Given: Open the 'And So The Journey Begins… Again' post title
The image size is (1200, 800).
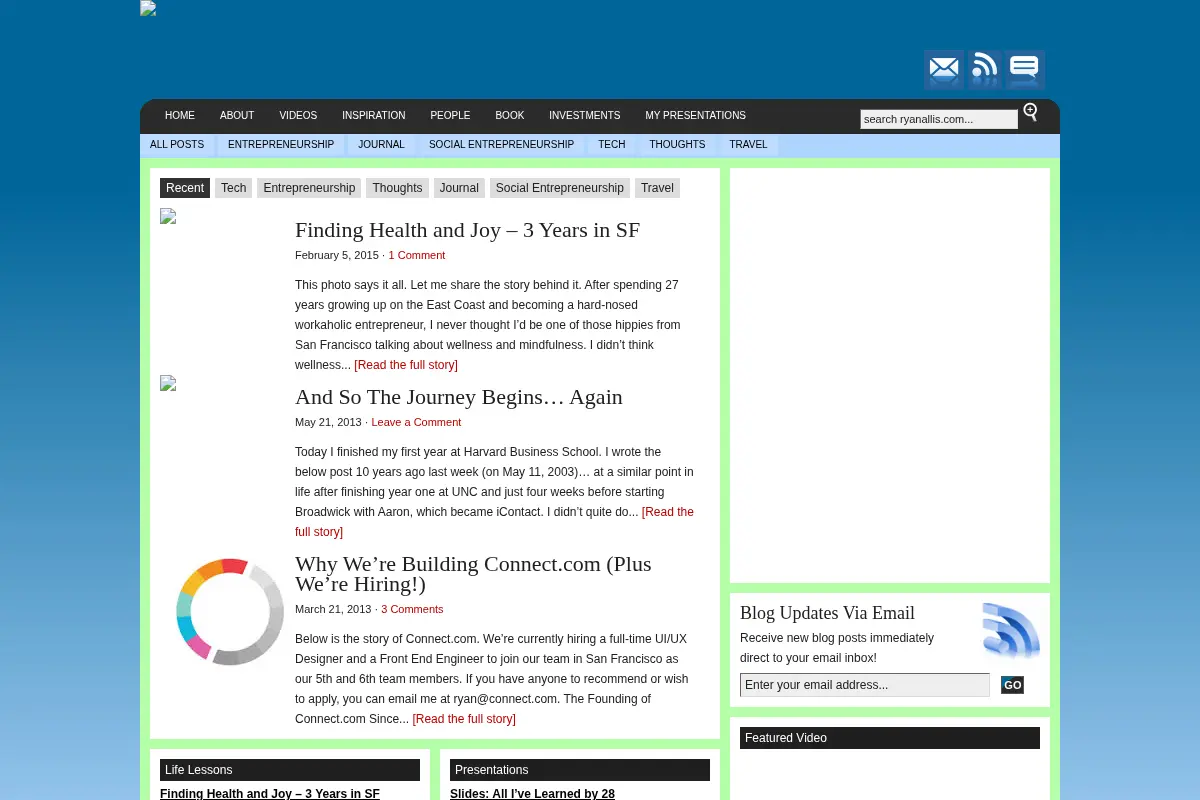Looking at the screenshot, I should pyautogui.click(x=458, y=397).
